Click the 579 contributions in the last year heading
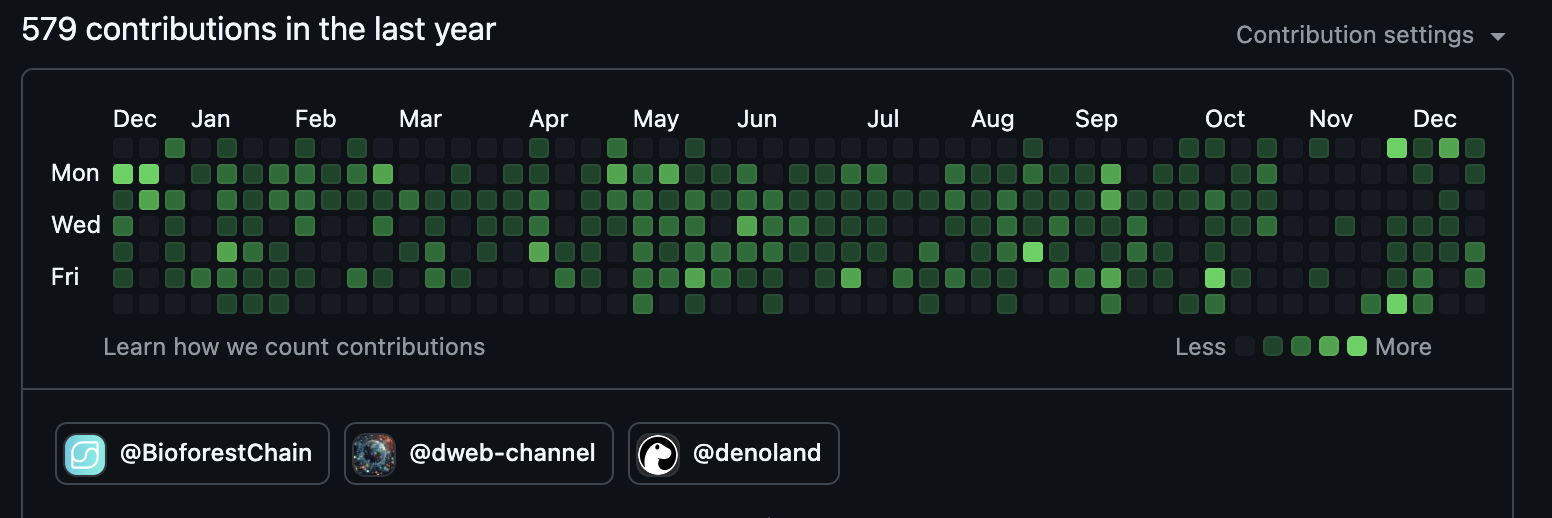This screenshot has height=518, width=1552. pos(259,30)
